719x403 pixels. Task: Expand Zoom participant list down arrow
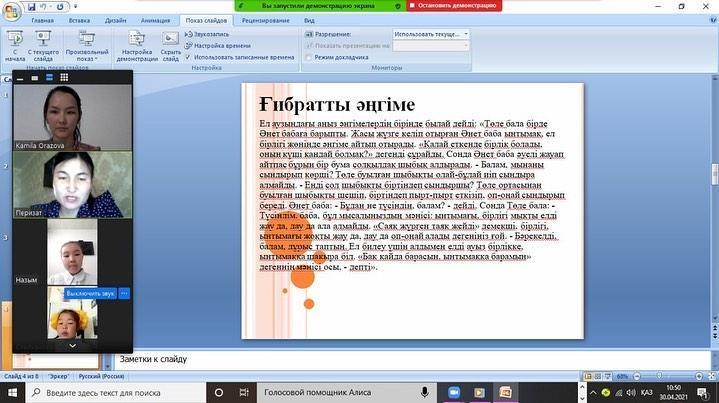(x=72, y=345)
